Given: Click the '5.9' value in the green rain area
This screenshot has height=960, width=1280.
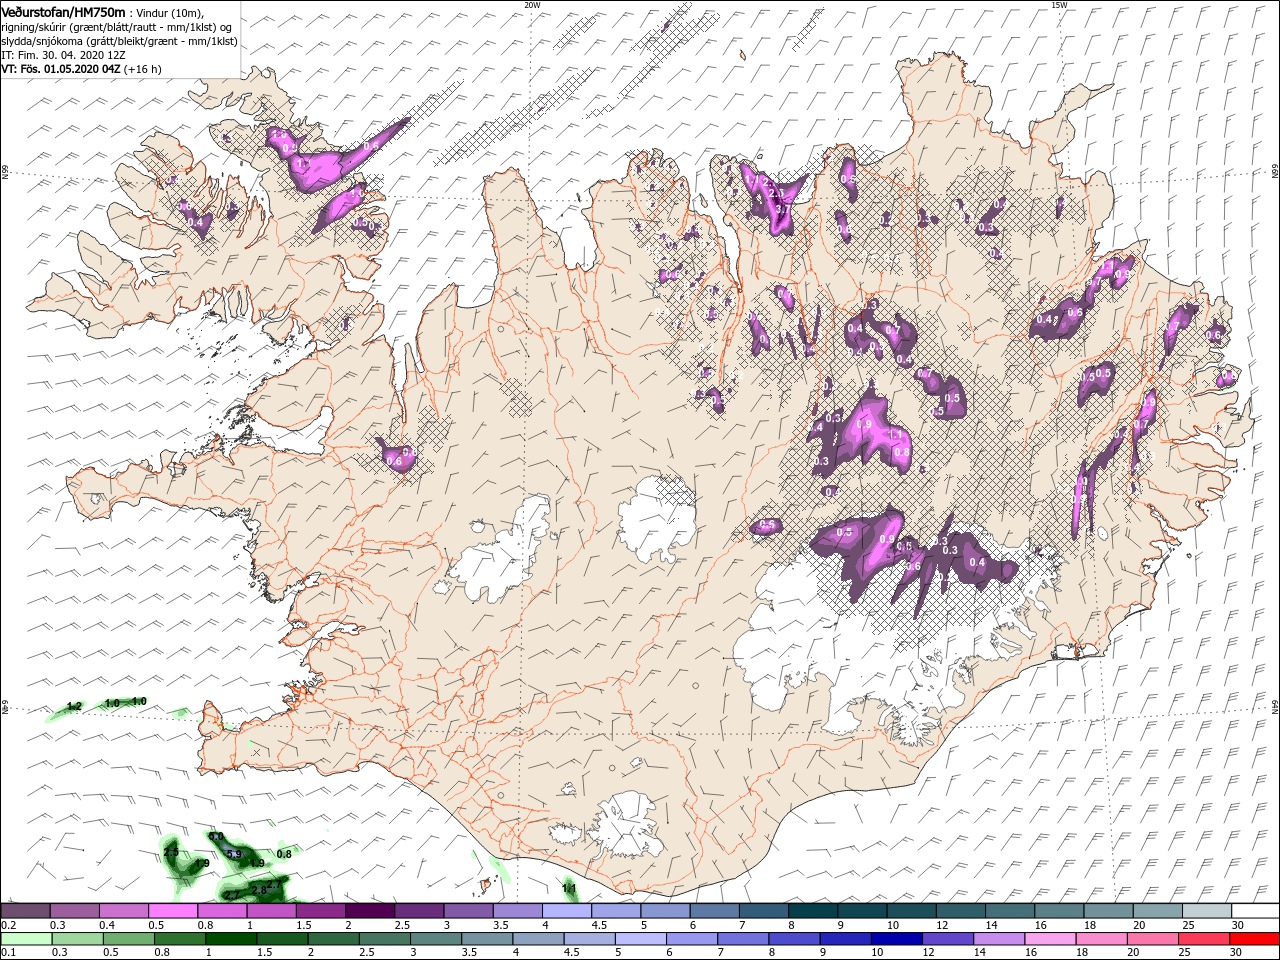Looking at the screenshot, I should tap(235, 854).
